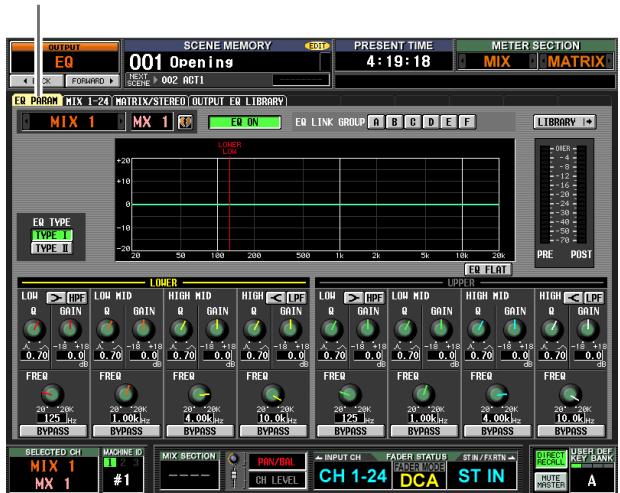Assign EQ LINK GROUP E
The width and height of the screenshot is (620, 493).
[x=449, y=122]
